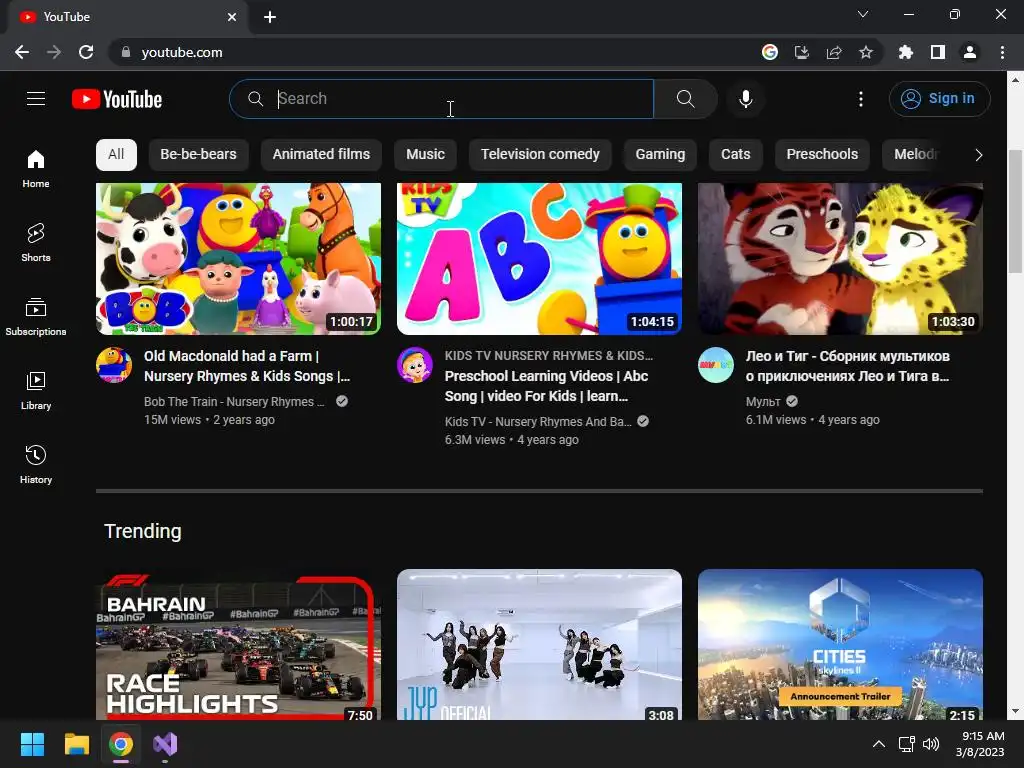This screenshot has height=768, width=1024.
Task: Open Visual Studio from the taskbar
Action: click(165, 744)
